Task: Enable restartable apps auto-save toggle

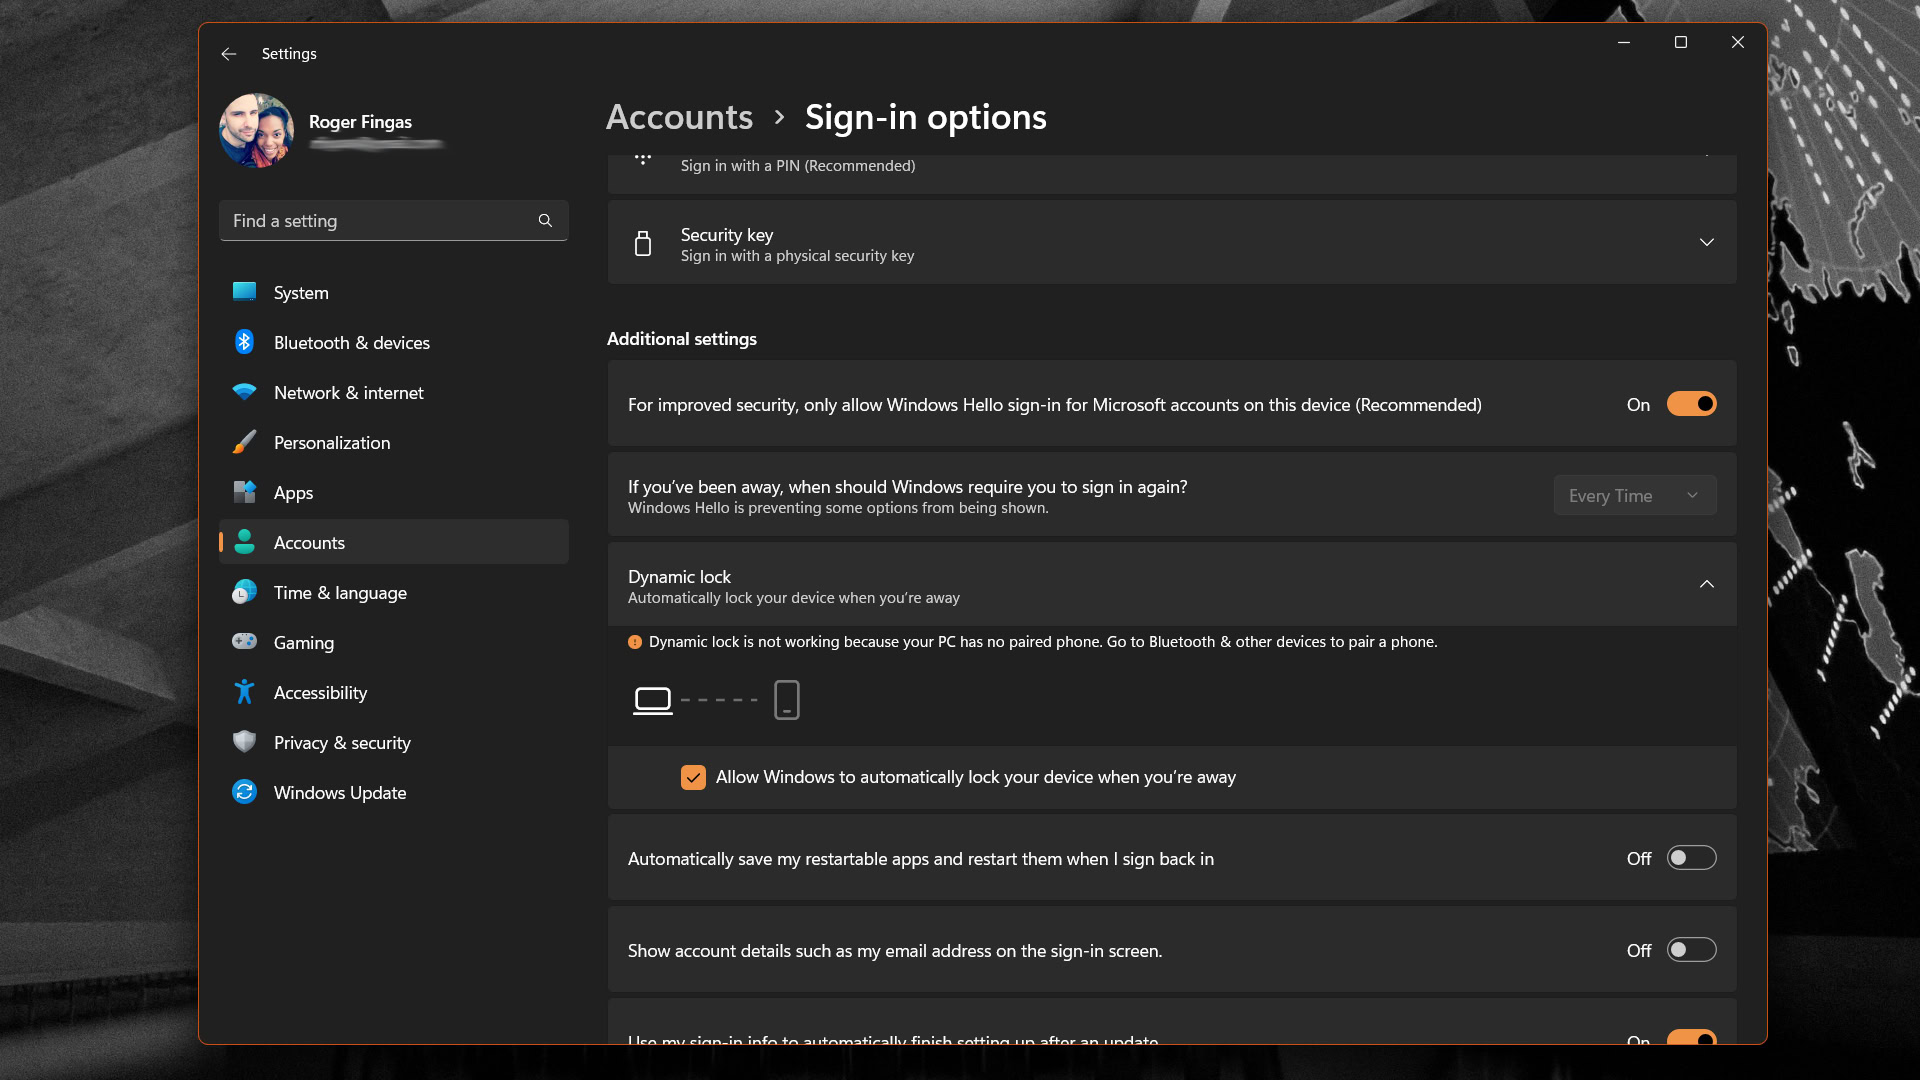Action: tap(1691, 858)
